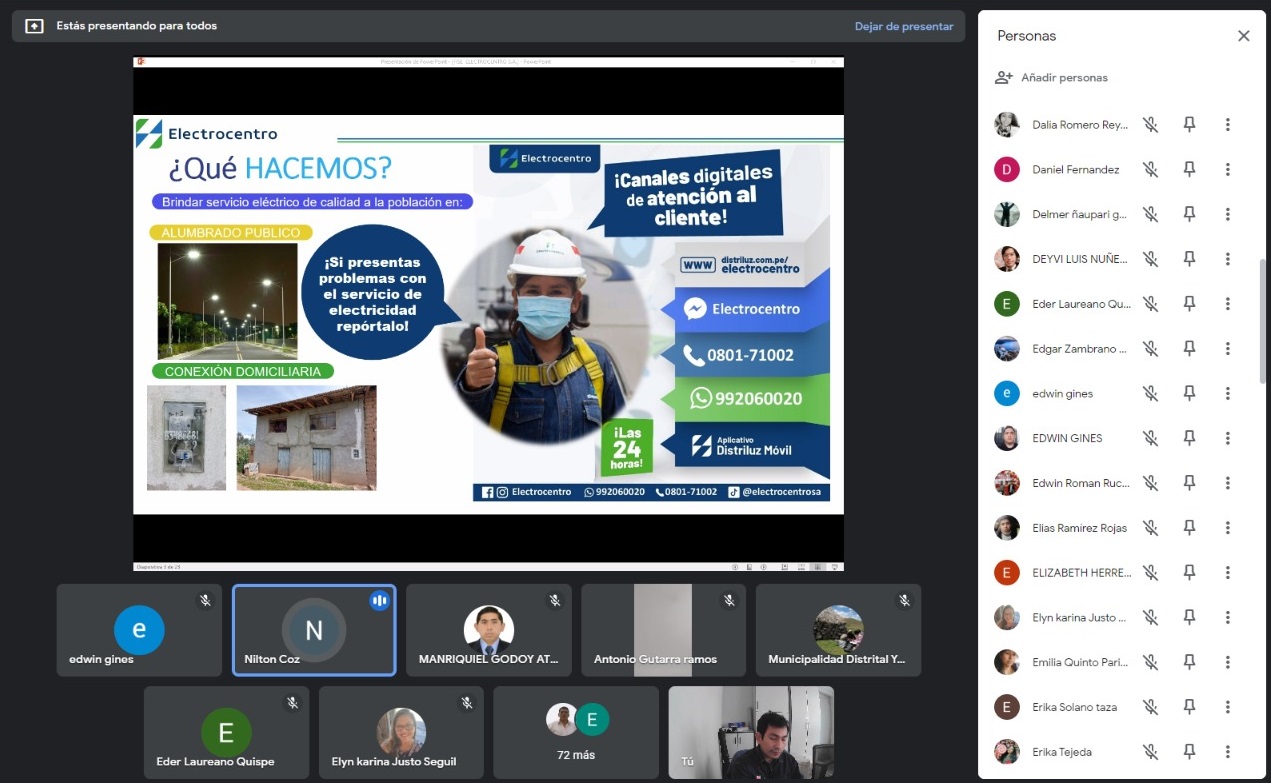Close the Personas panel
The height and width of the screenshot is (783, 1271).
click(x=1243, y=36)
